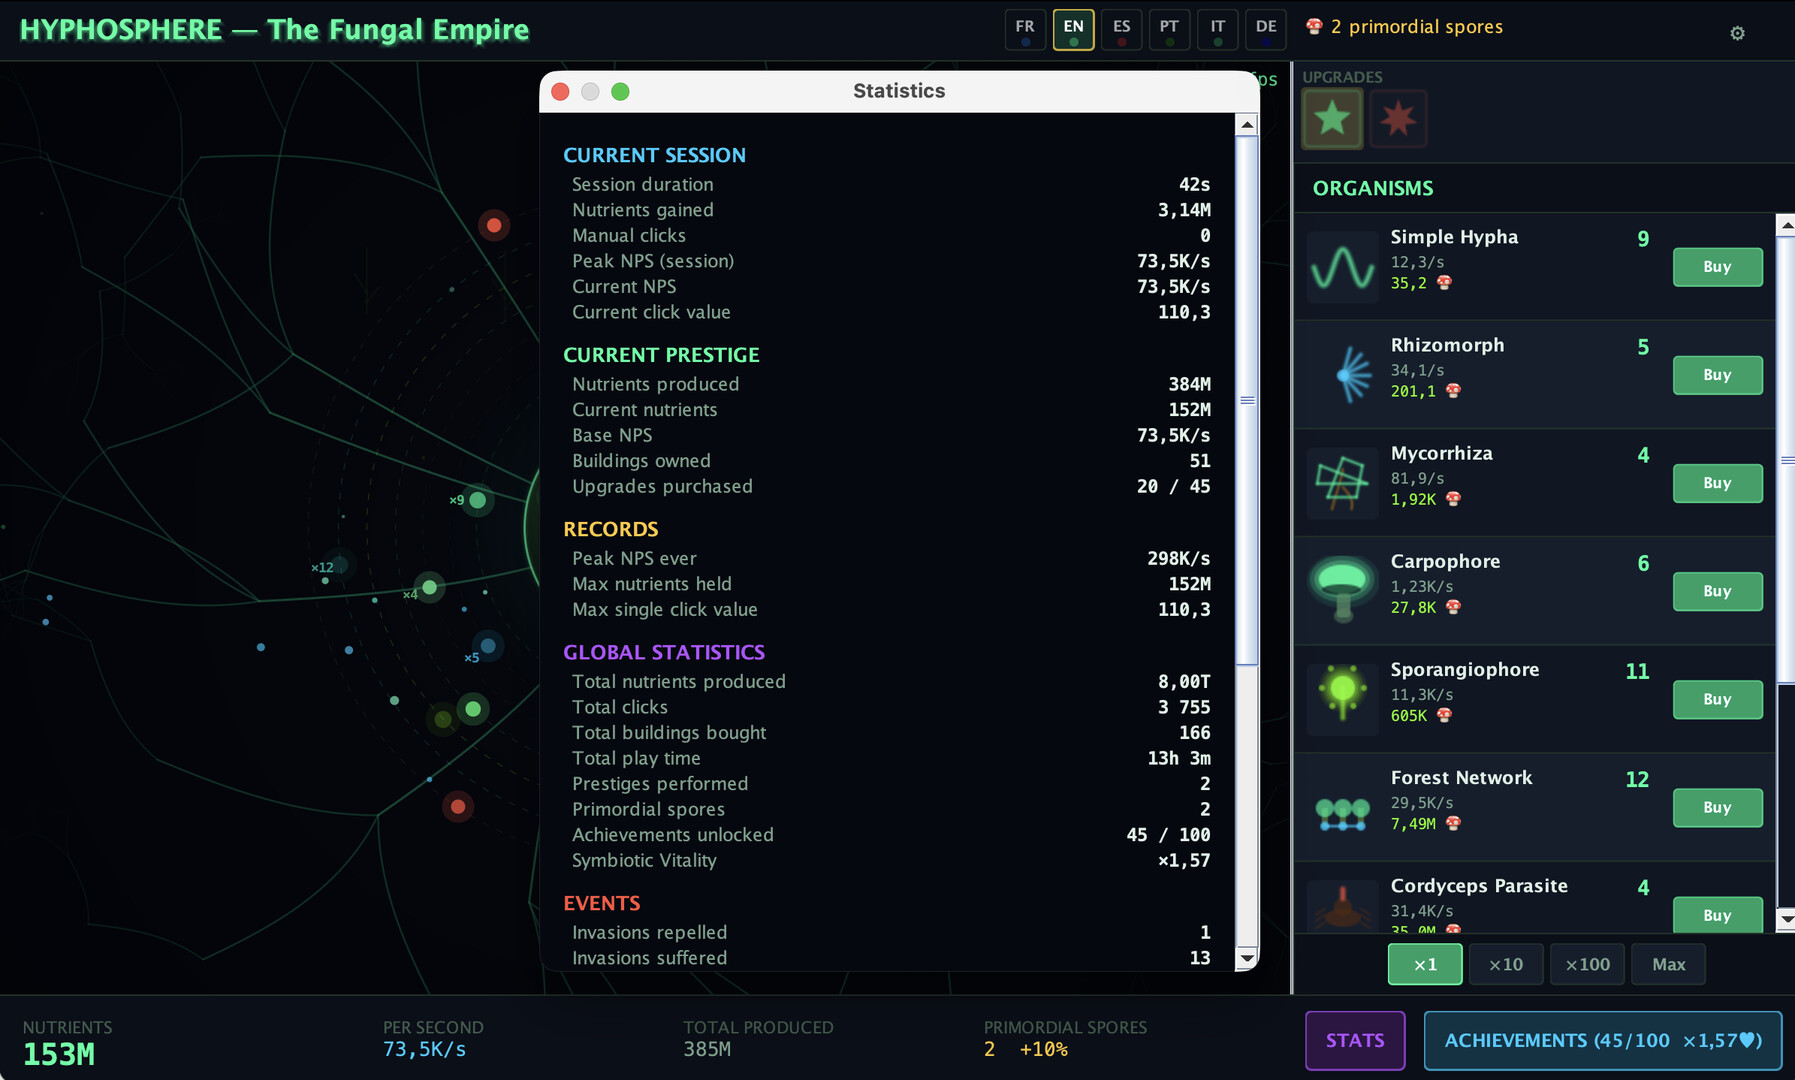Open the ACHIEVEMENTS panel
The height and width of the screenshot is (1080, 1795).
1602,1040
